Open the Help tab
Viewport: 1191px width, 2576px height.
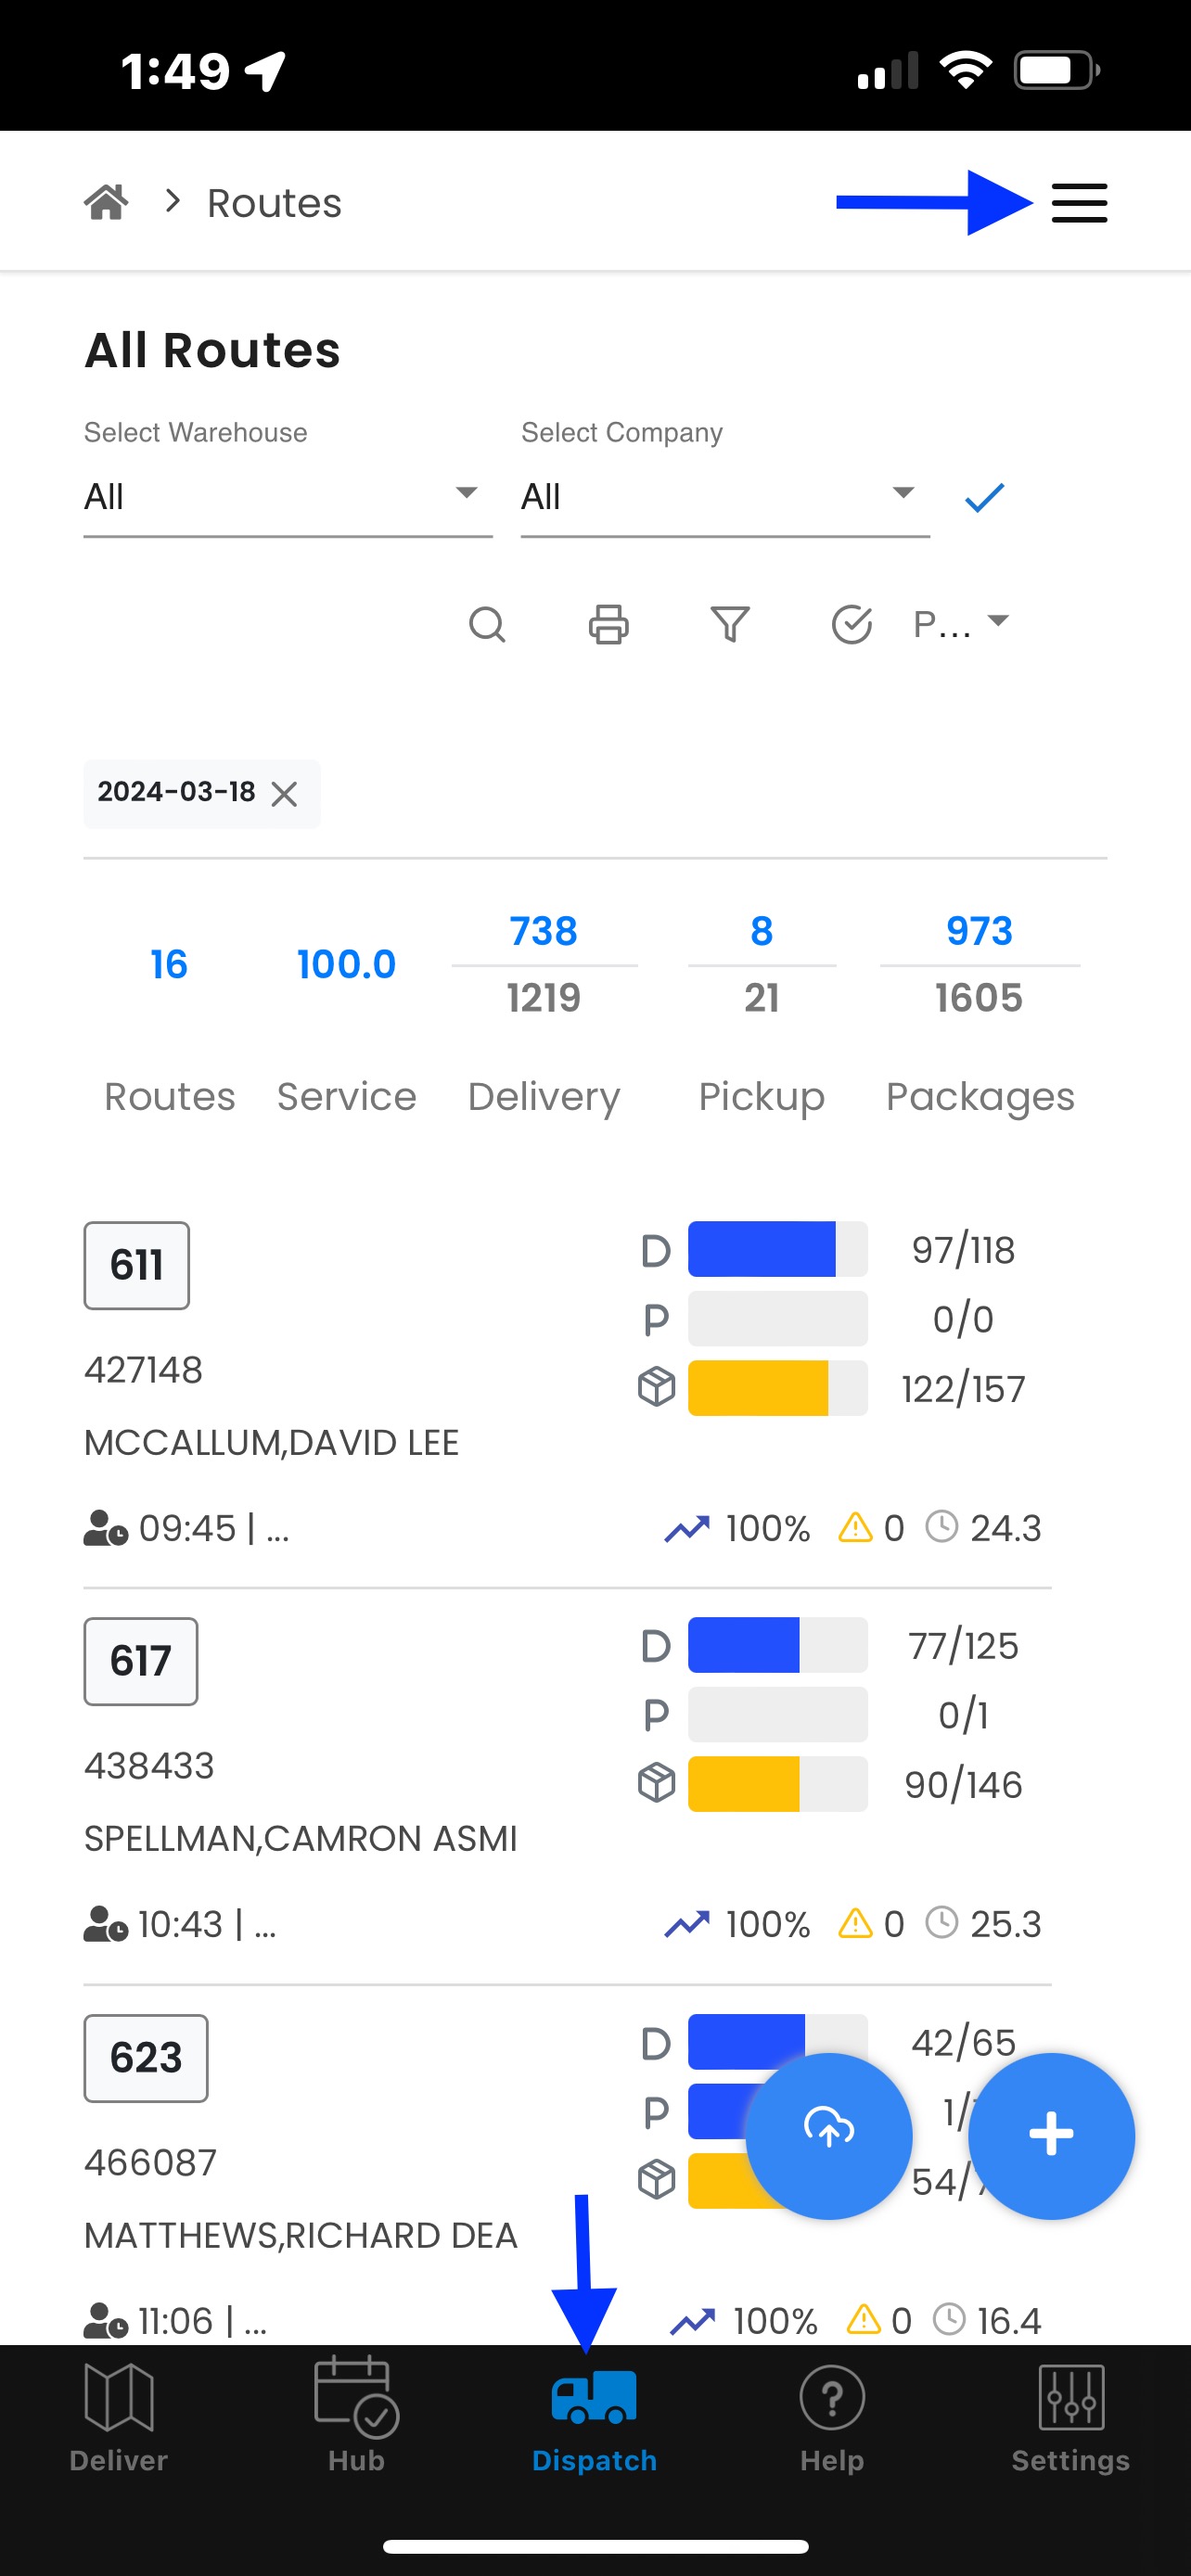(x=832, y=2418)
